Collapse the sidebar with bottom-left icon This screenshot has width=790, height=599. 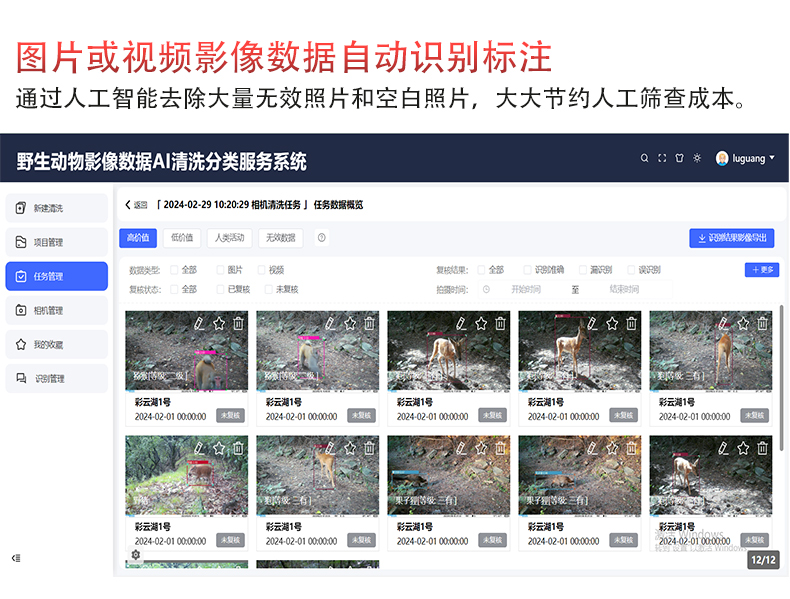coord(16,558)
